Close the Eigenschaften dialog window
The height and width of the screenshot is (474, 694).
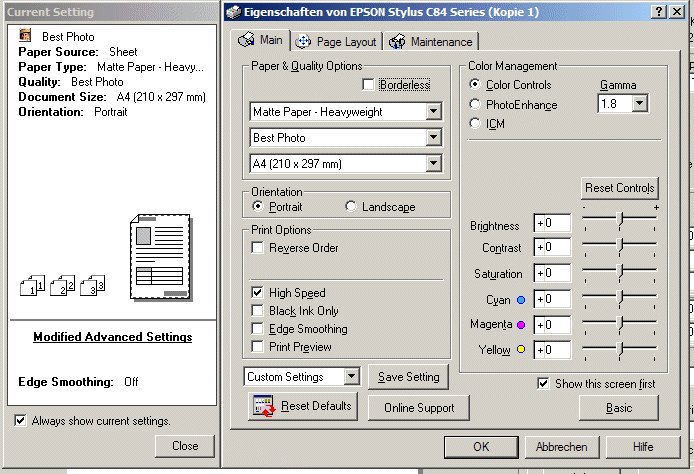tap(677, 12)
